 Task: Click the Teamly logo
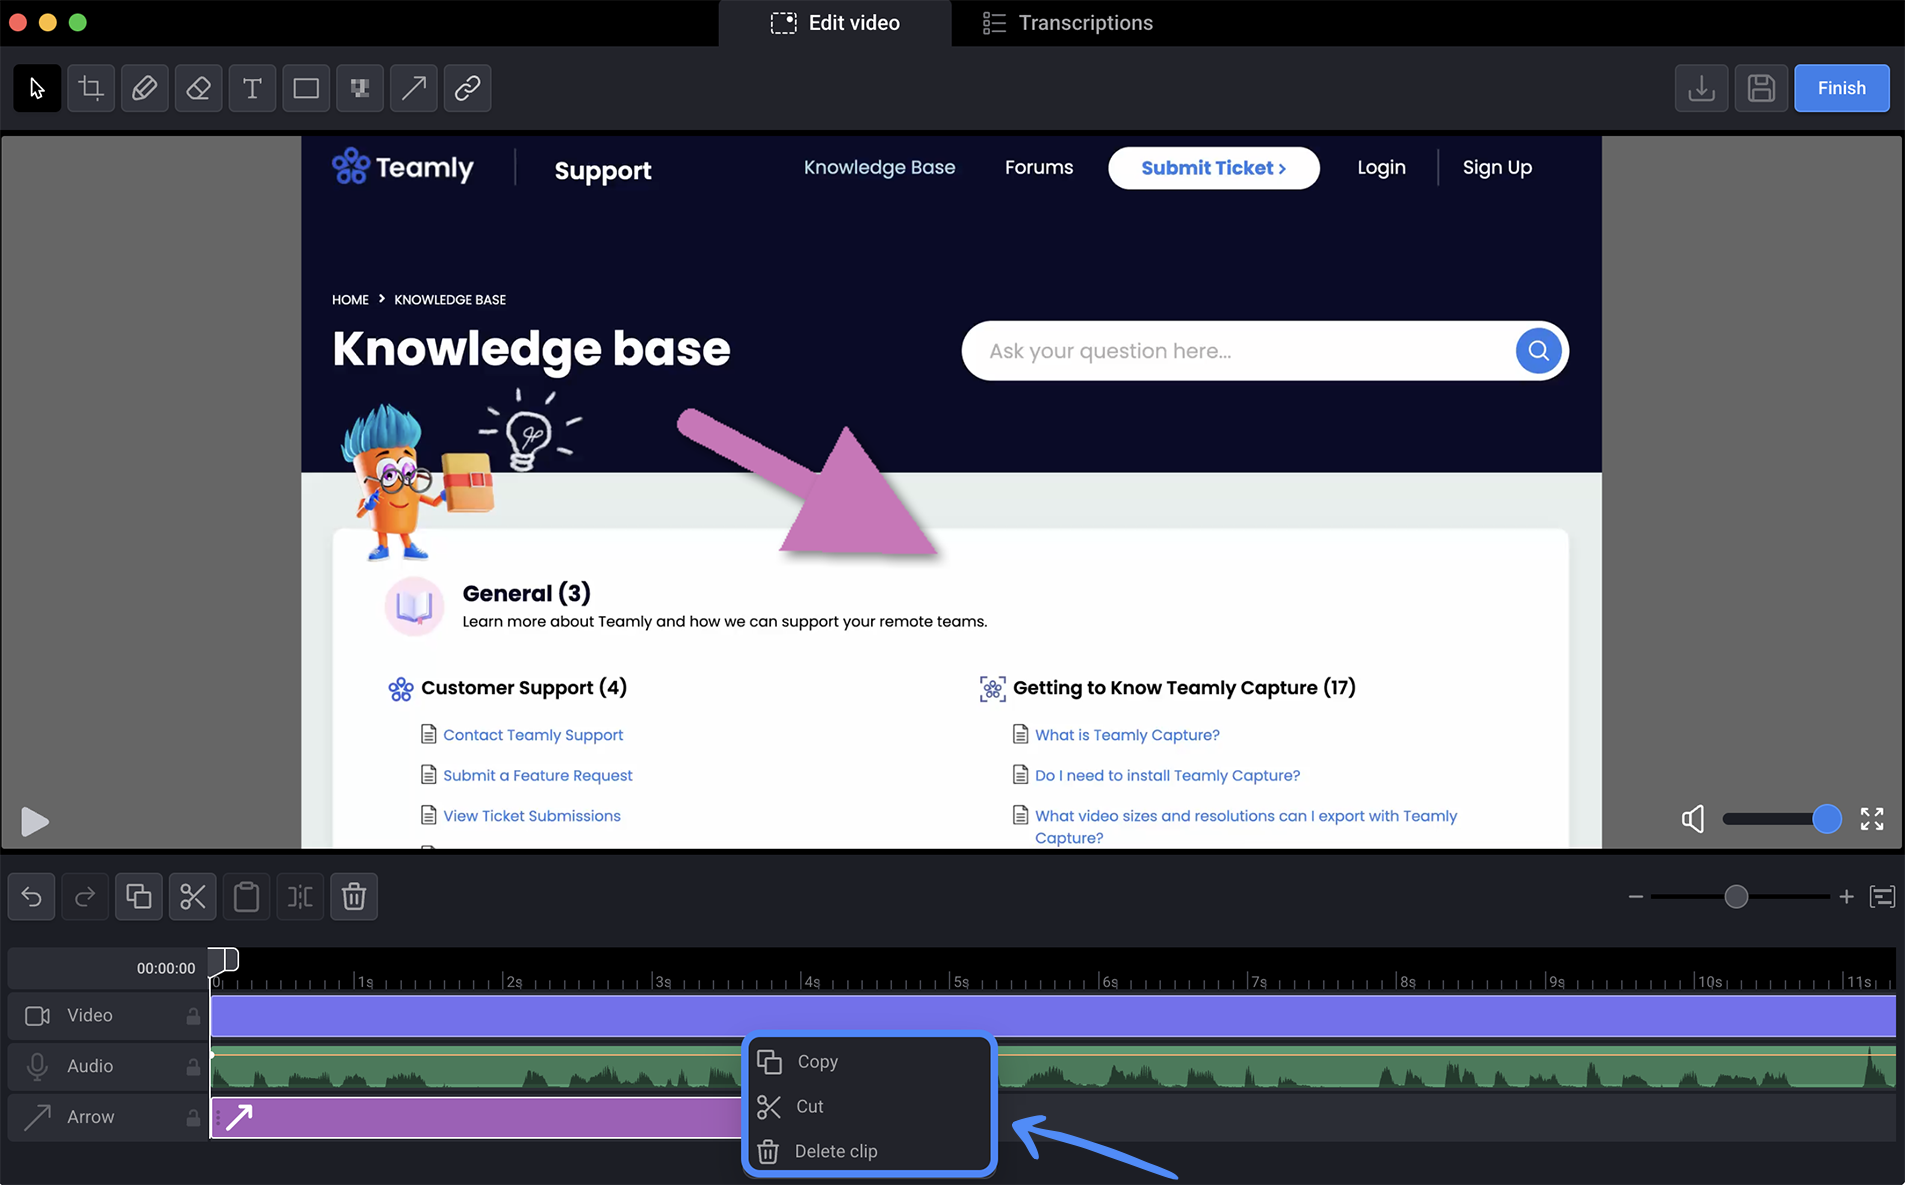click(x=403, y=167)
